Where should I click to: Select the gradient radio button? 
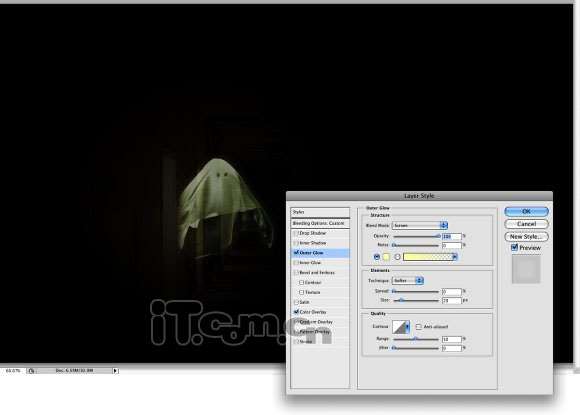coord(398,257)
